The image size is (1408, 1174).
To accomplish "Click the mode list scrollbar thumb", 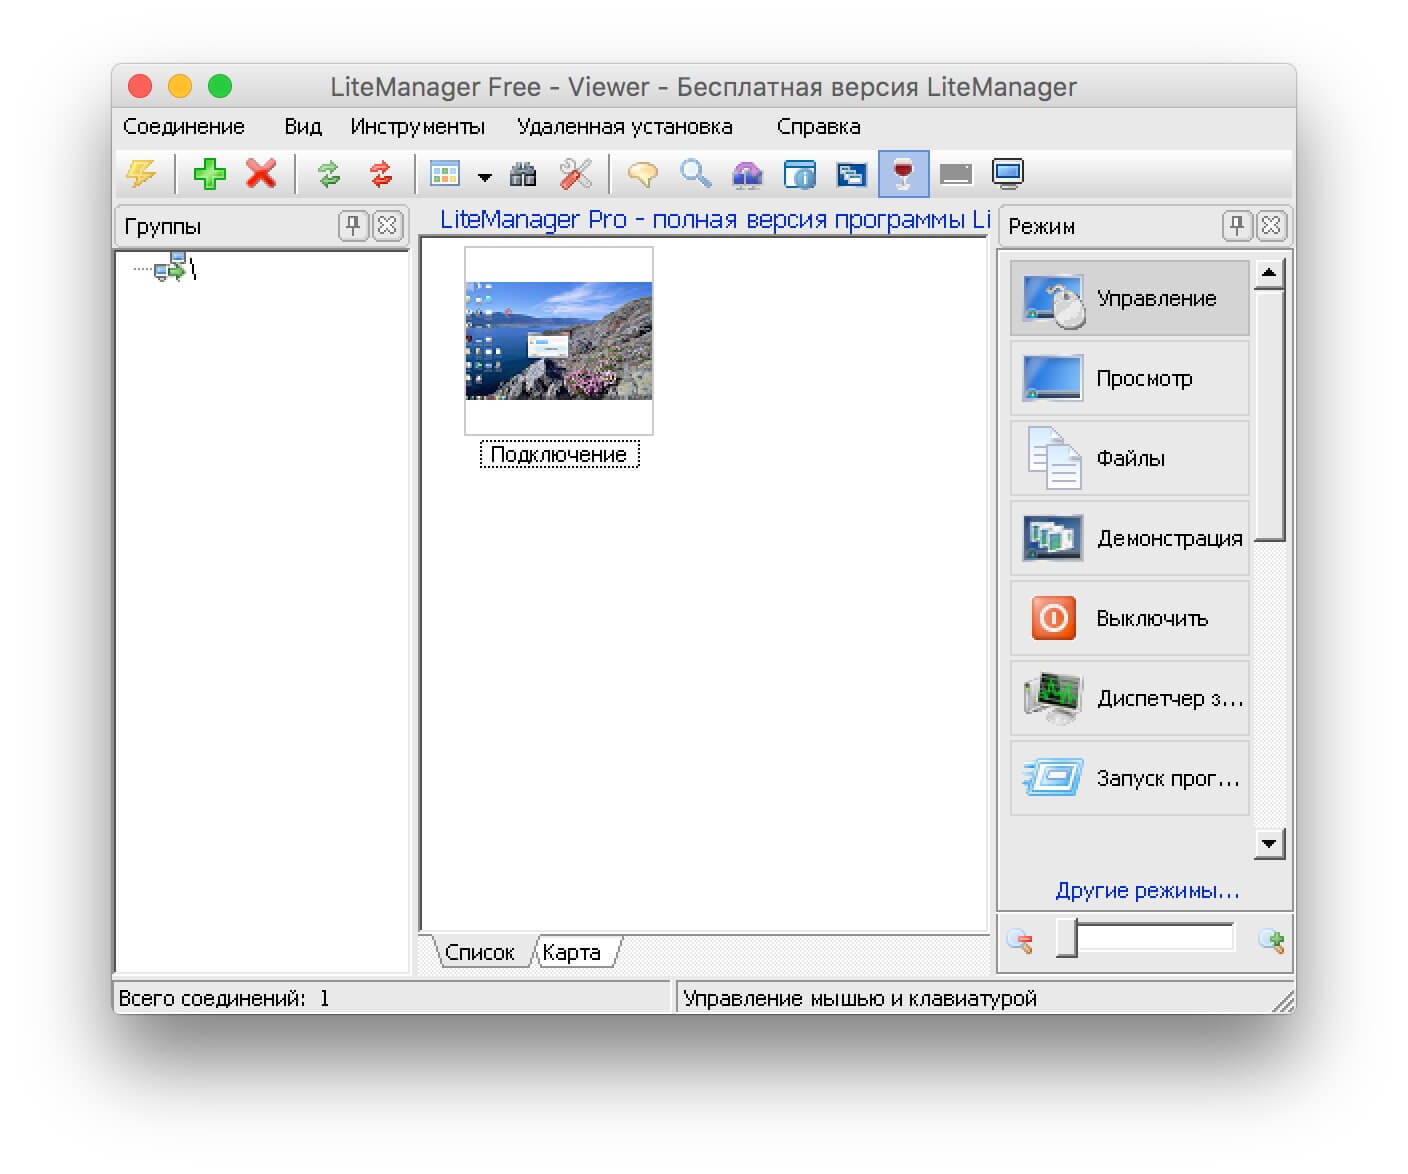I will click(x=1269, y=415).
